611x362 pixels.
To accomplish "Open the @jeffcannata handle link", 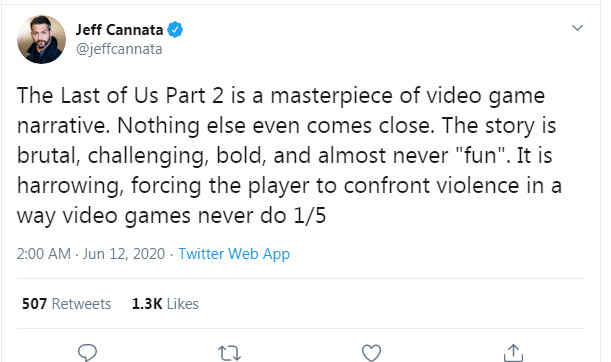I will [x=119, y=49].
